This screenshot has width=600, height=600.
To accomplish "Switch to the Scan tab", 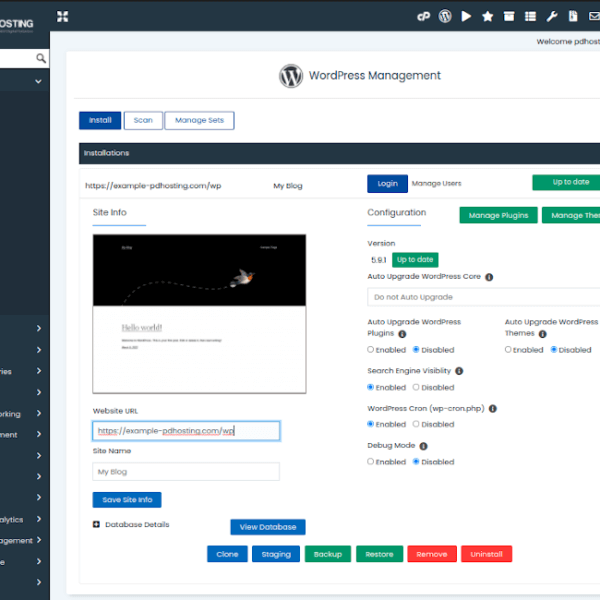I will tap(143, 121).
